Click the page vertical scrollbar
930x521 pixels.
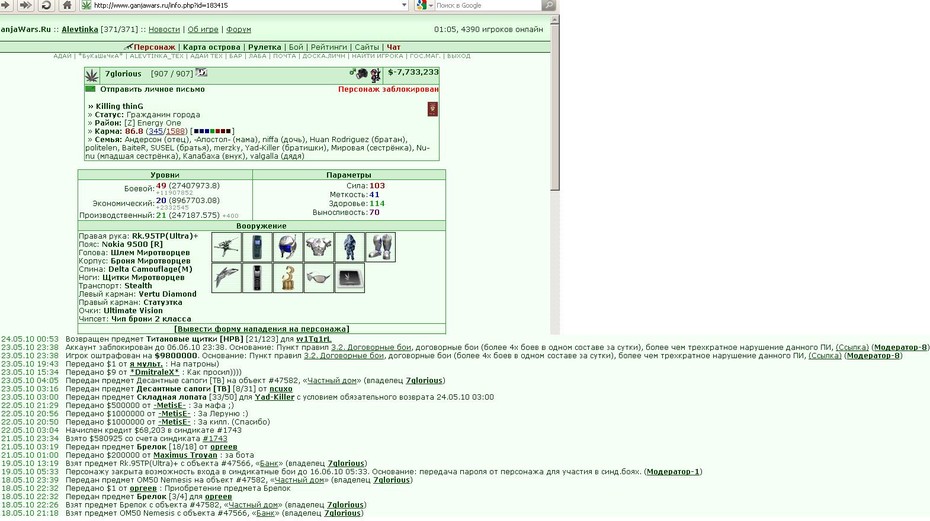555,175
